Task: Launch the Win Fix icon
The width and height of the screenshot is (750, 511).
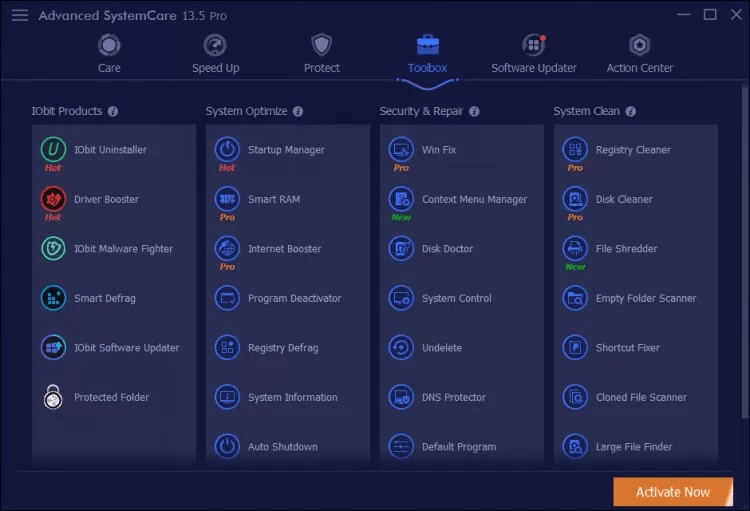Action: coord(401,149)
